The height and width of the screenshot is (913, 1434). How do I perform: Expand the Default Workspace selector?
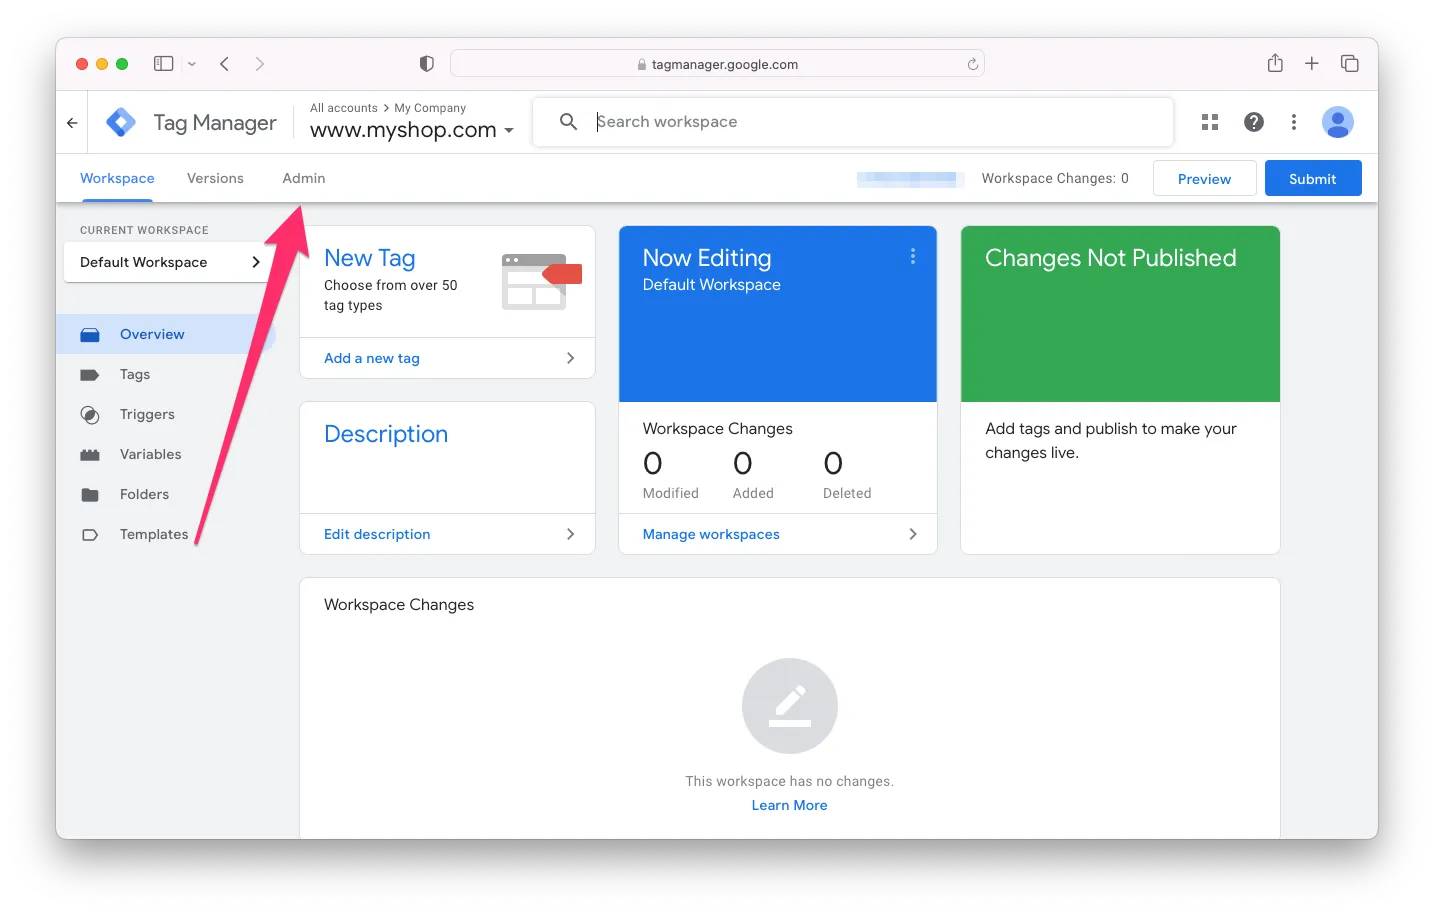pos(168,262)
